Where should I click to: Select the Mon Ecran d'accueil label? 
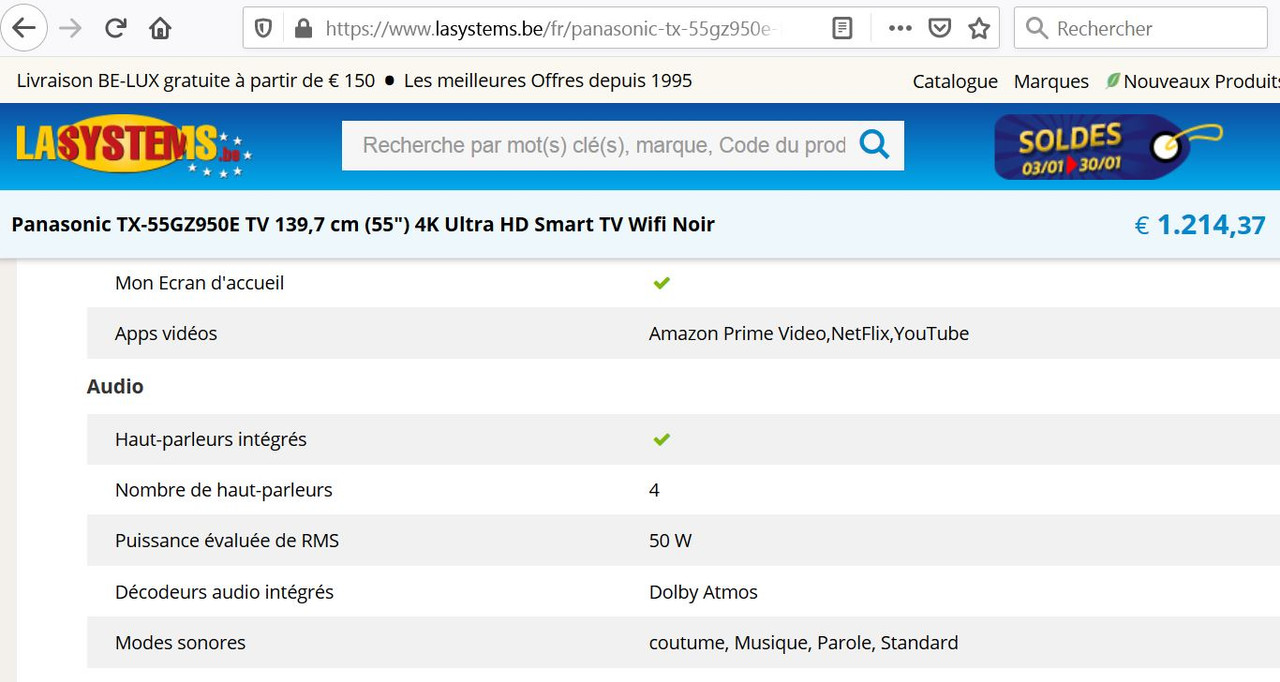199,283
